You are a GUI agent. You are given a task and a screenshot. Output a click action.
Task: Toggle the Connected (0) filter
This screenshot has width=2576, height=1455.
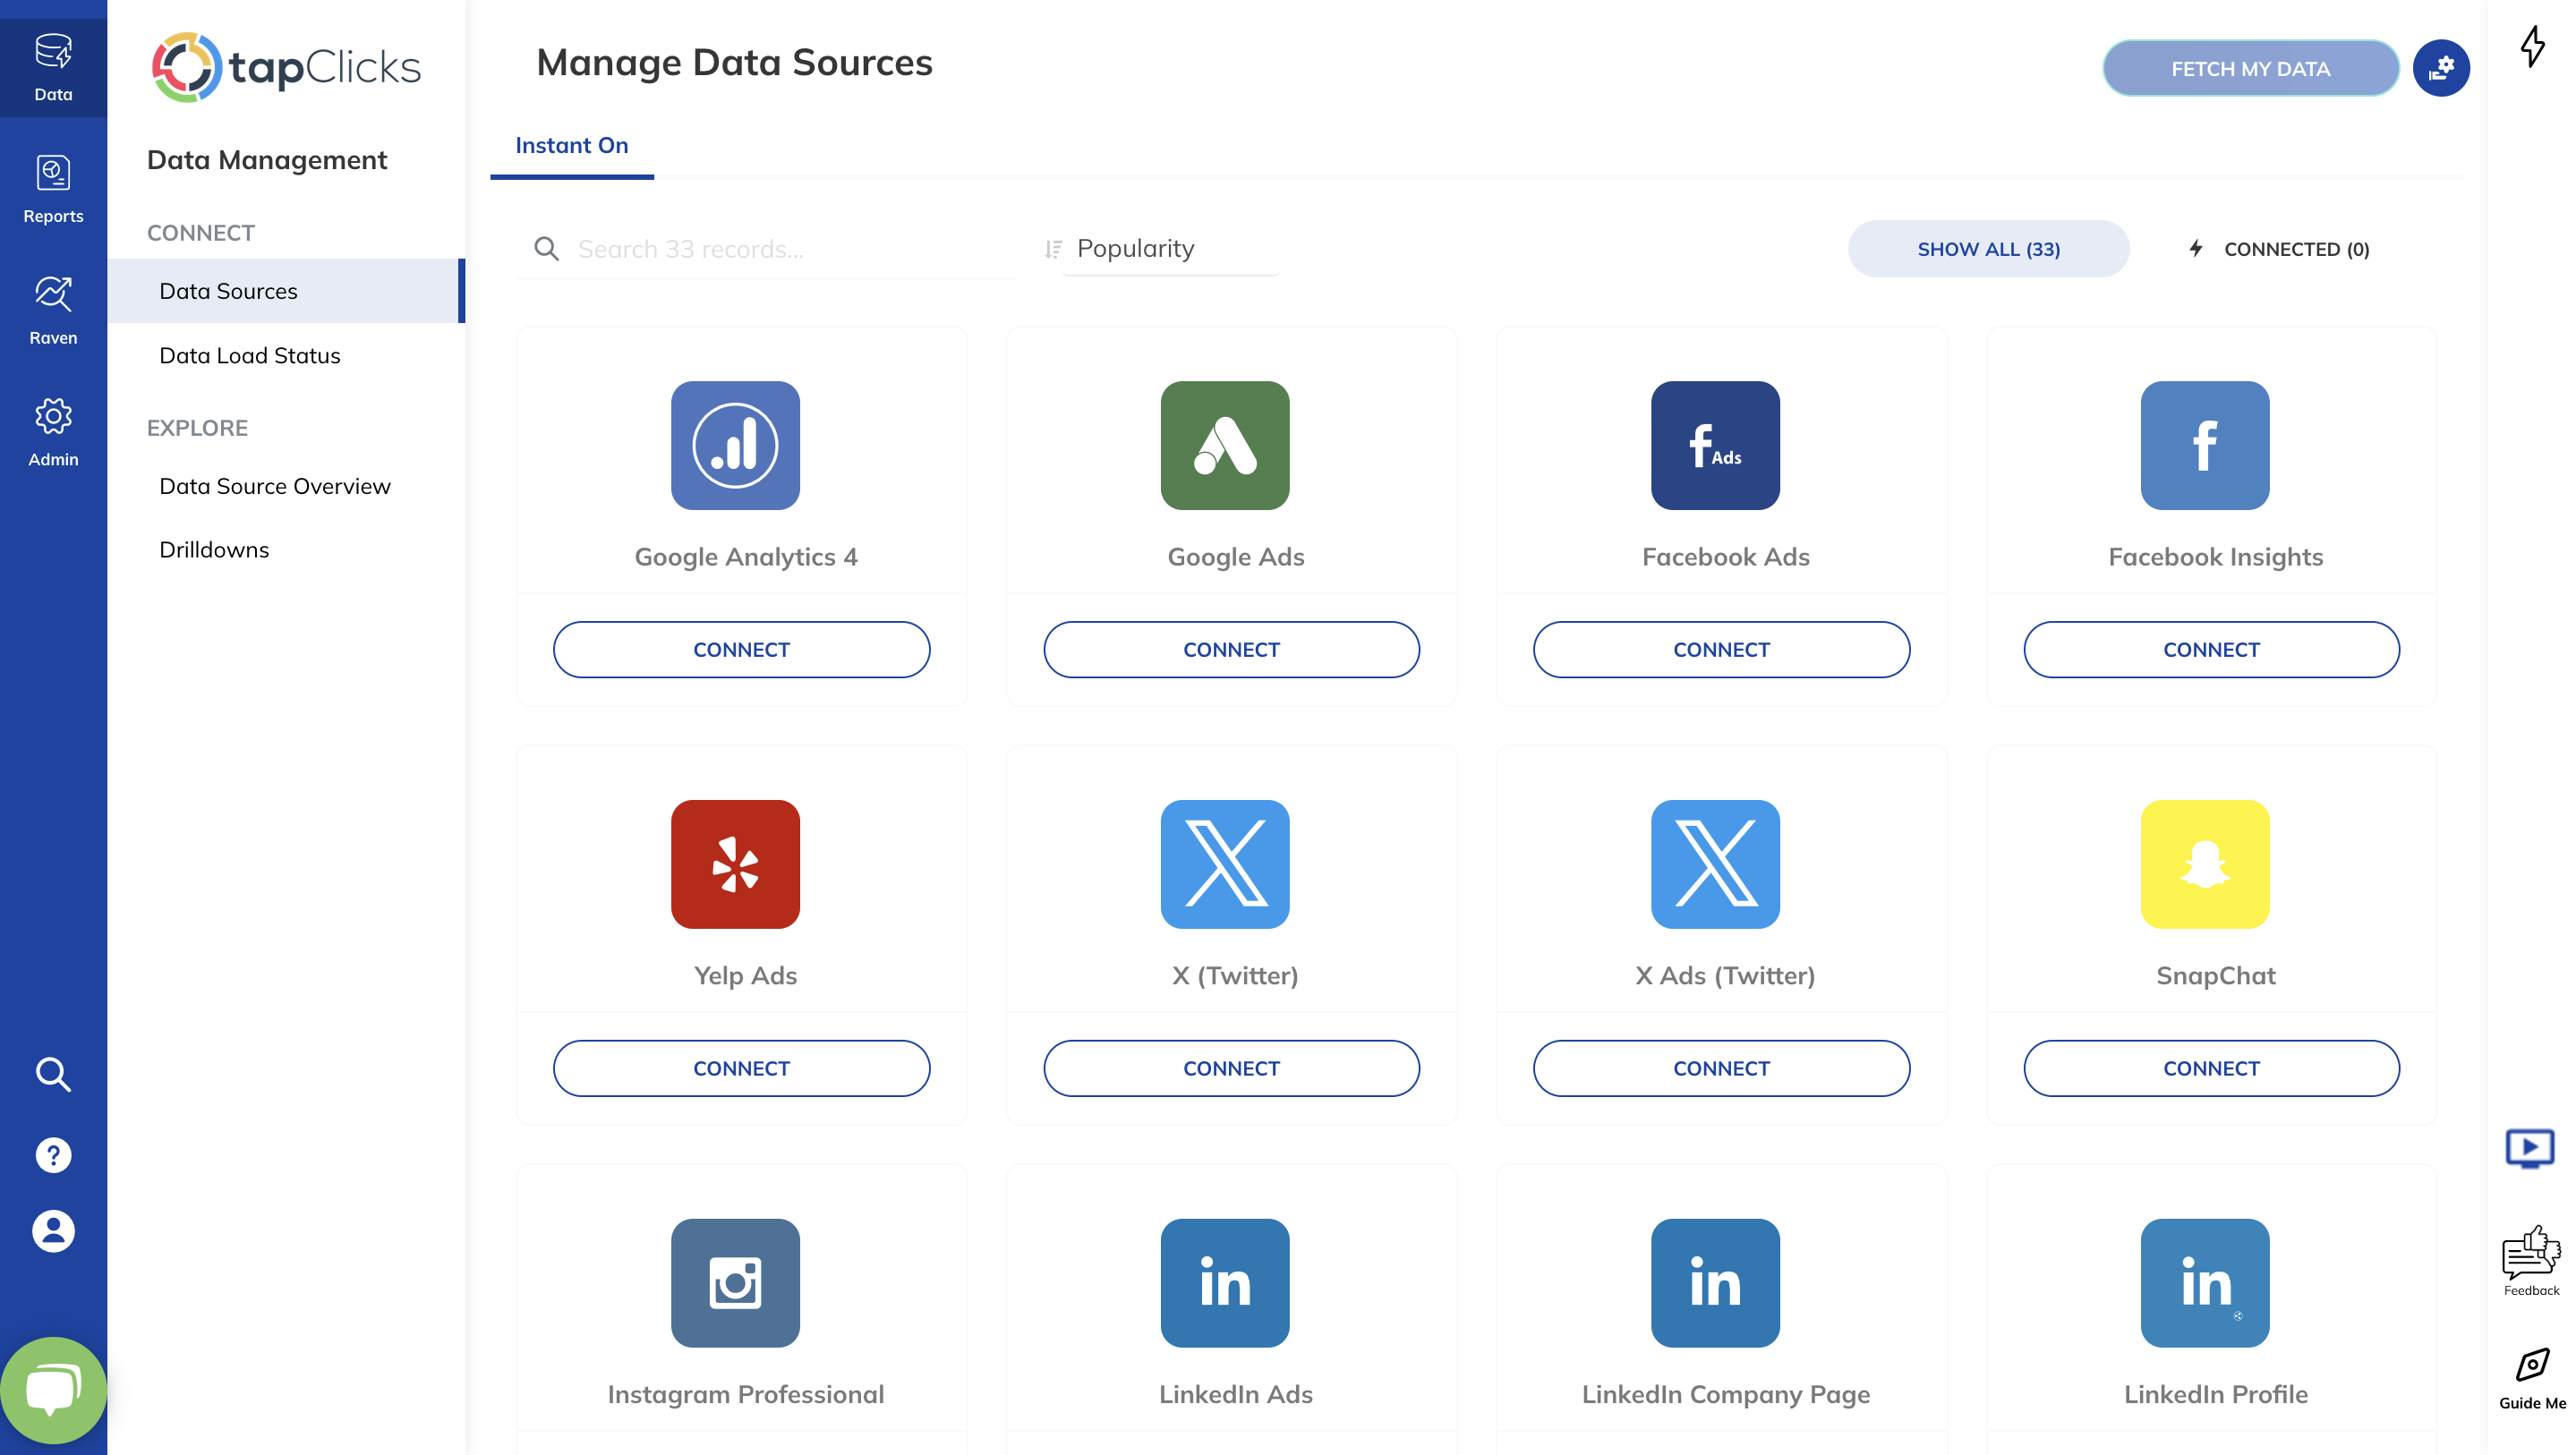[2278, 249]
